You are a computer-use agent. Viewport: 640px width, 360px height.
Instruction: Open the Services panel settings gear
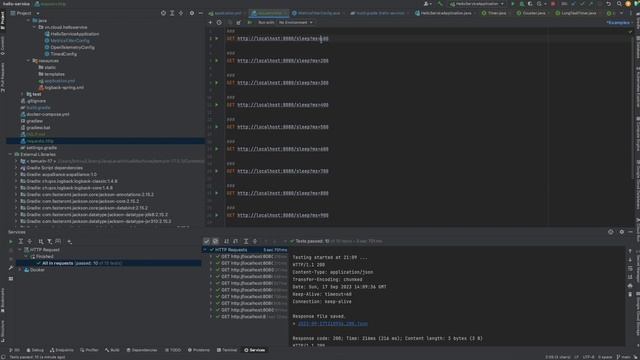(x=622, y=231)
